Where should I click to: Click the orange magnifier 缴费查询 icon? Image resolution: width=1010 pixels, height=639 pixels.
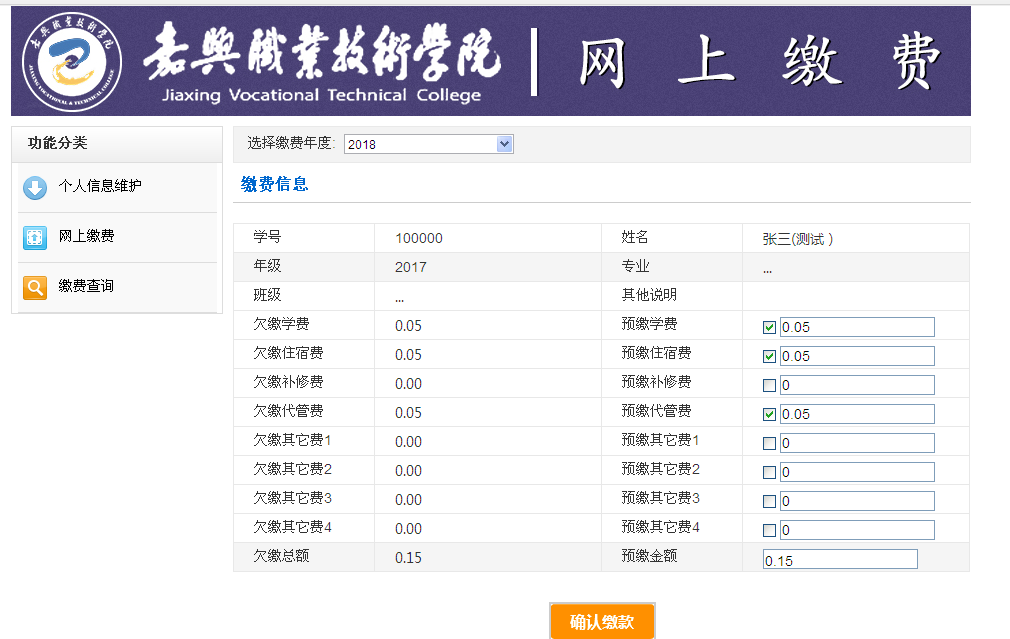[35, 288]
